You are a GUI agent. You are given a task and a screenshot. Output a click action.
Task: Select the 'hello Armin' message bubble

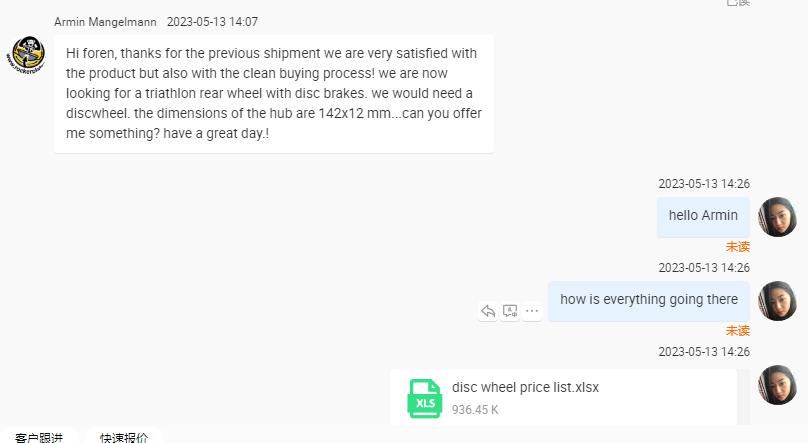click(703, 216)
